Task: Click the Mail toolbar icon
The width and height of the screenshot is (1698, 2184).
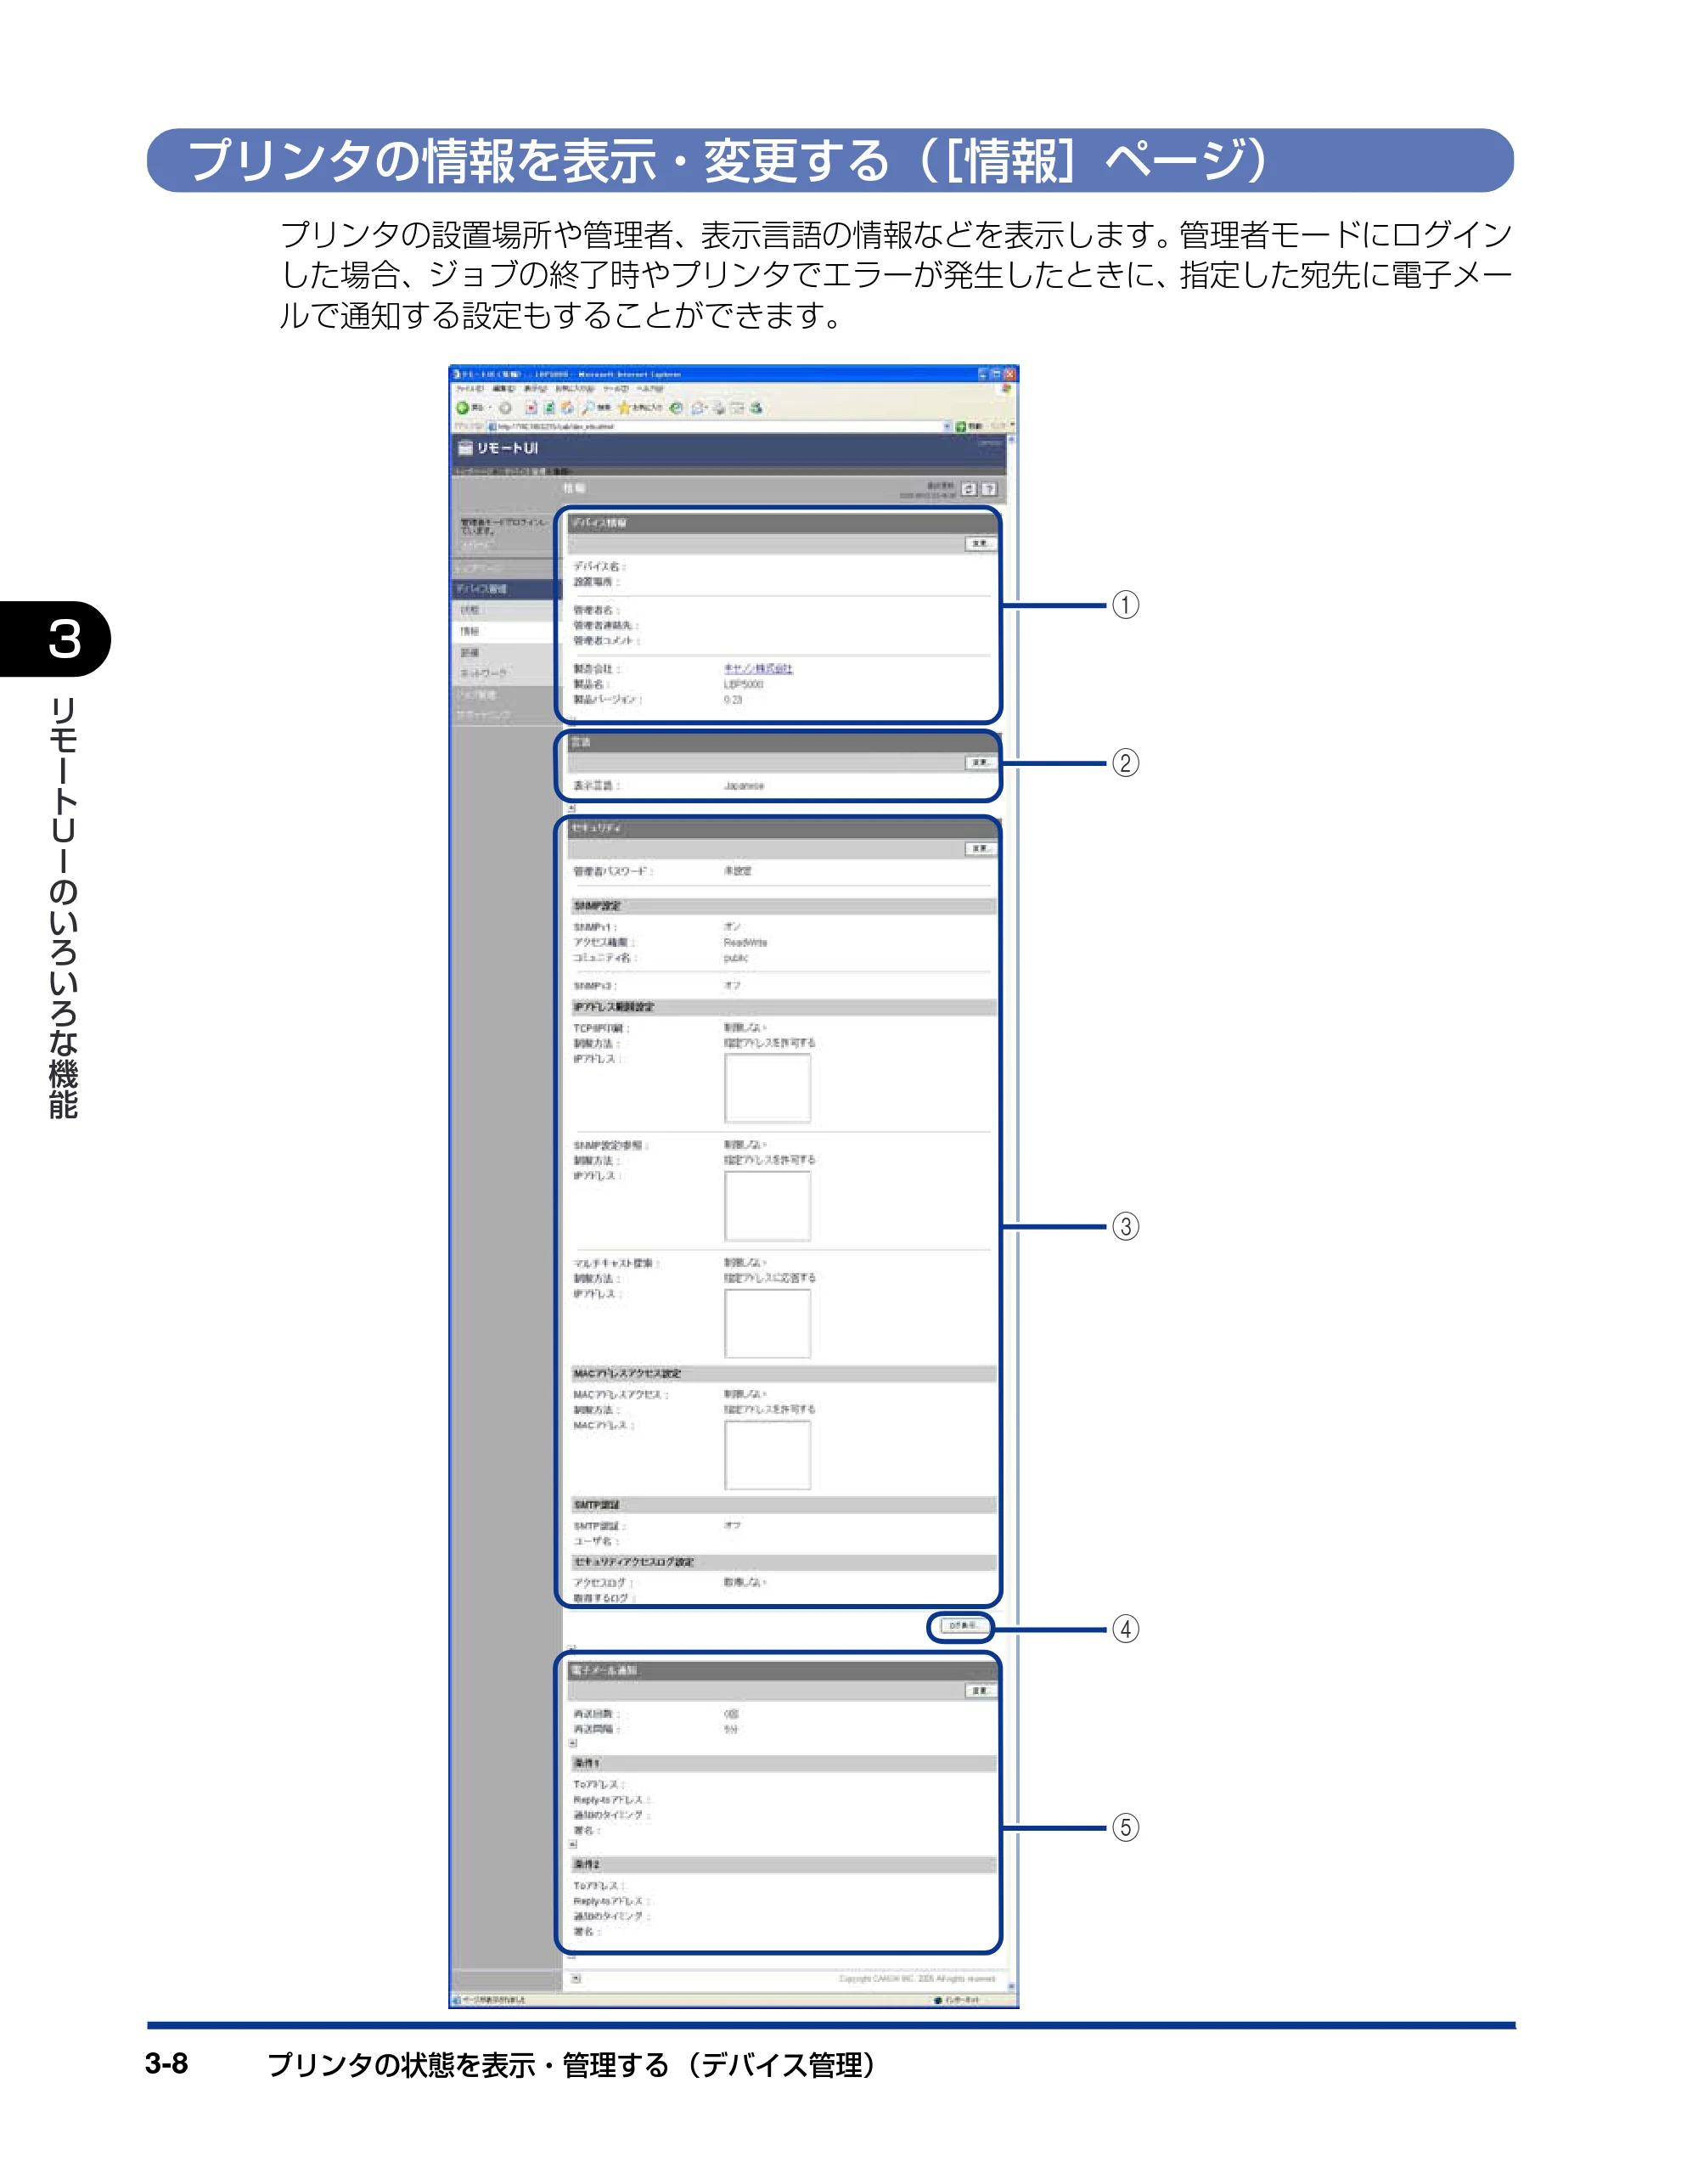Action: point(698,408)
